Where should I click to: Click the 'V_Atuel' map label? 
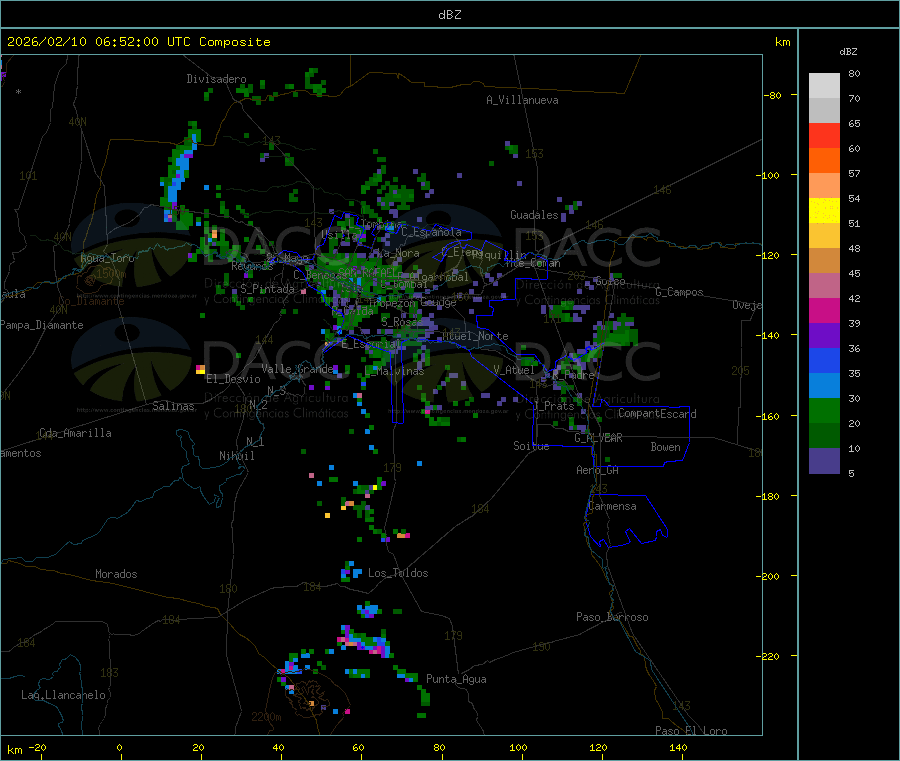click(514, 370)
